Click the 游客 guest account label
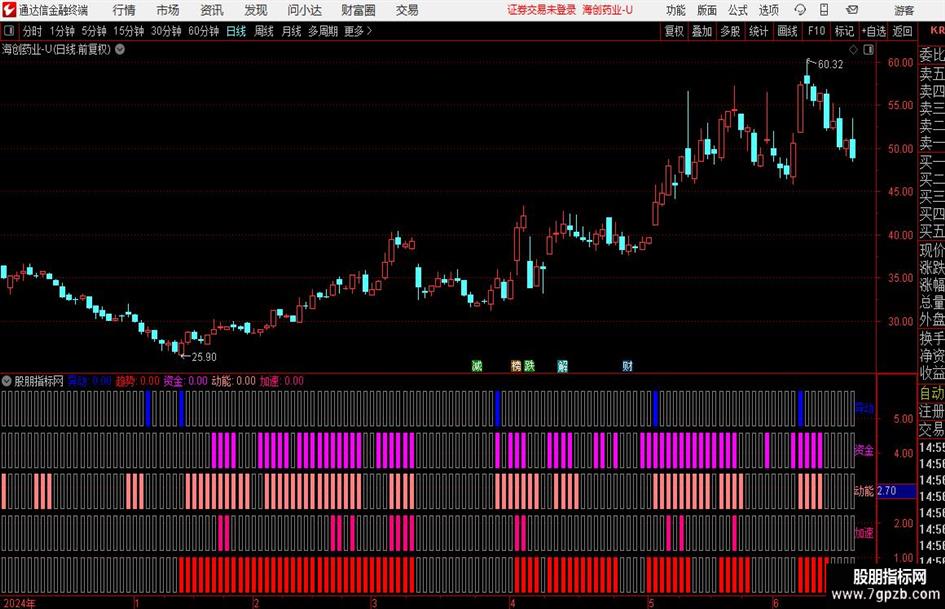This screenshot has height=609, width=945. tap(903, 10)
